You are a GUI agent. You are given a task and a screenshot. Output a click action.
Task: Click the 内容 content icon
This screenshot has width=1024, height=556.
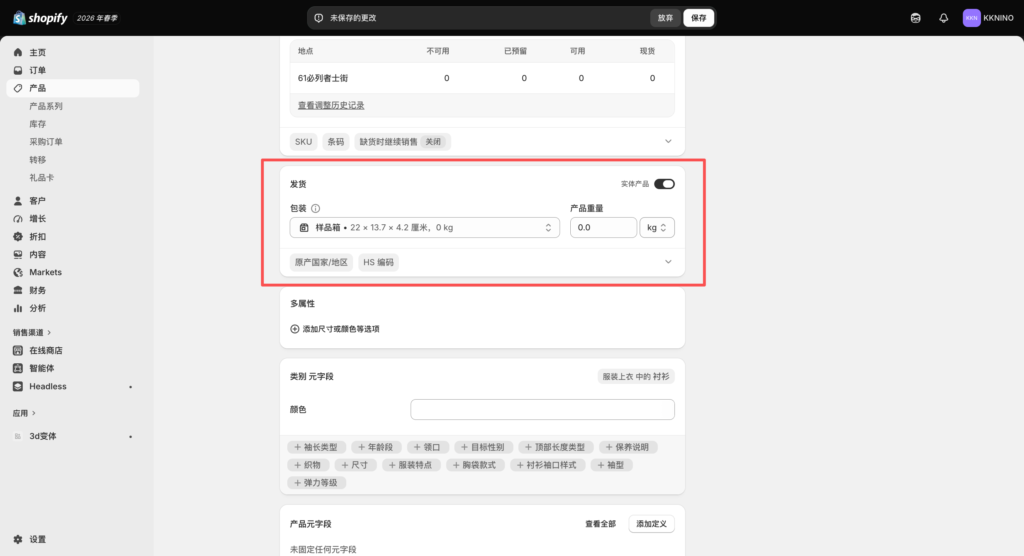(x=18, y=254)
